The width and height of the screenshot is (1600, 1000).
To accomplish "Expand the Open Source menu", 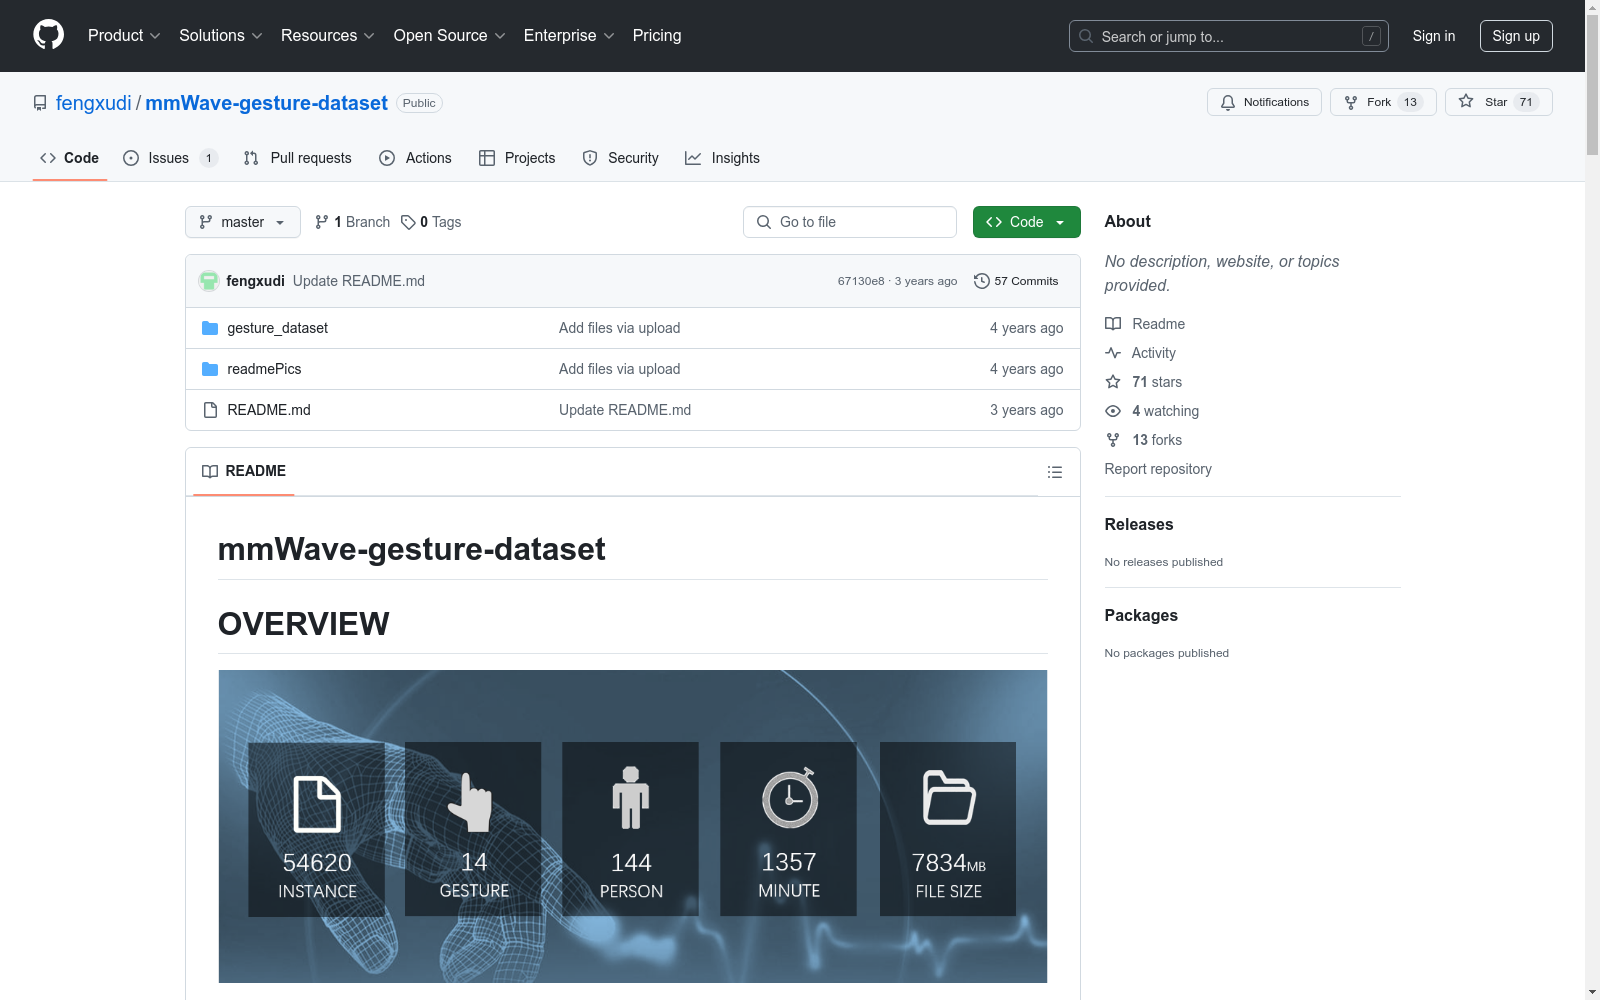I will (x=450, y=36).
